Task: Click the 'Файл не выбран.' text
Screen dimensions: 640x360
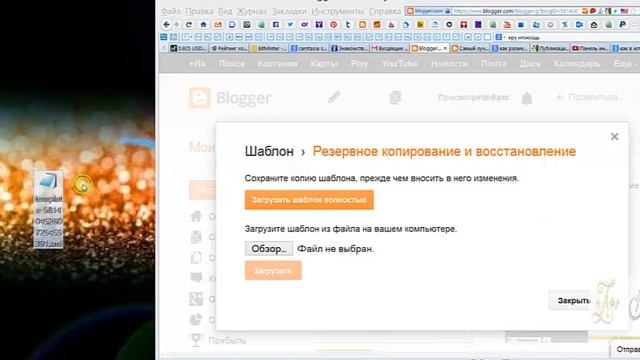Action: tap(335, 249)
